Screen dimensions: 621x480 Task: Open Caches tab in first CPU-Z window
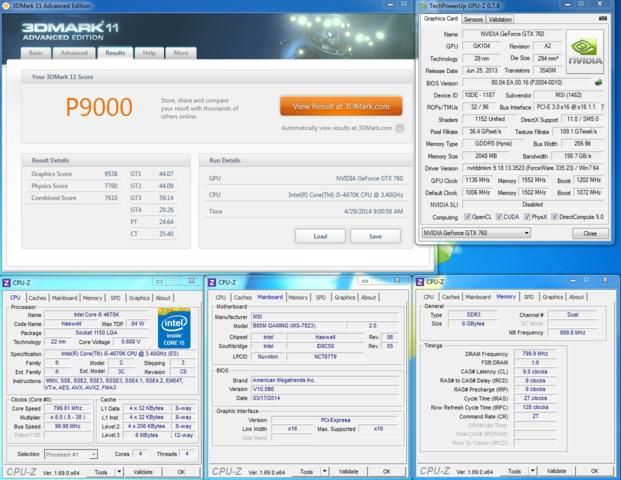(38, 298)
